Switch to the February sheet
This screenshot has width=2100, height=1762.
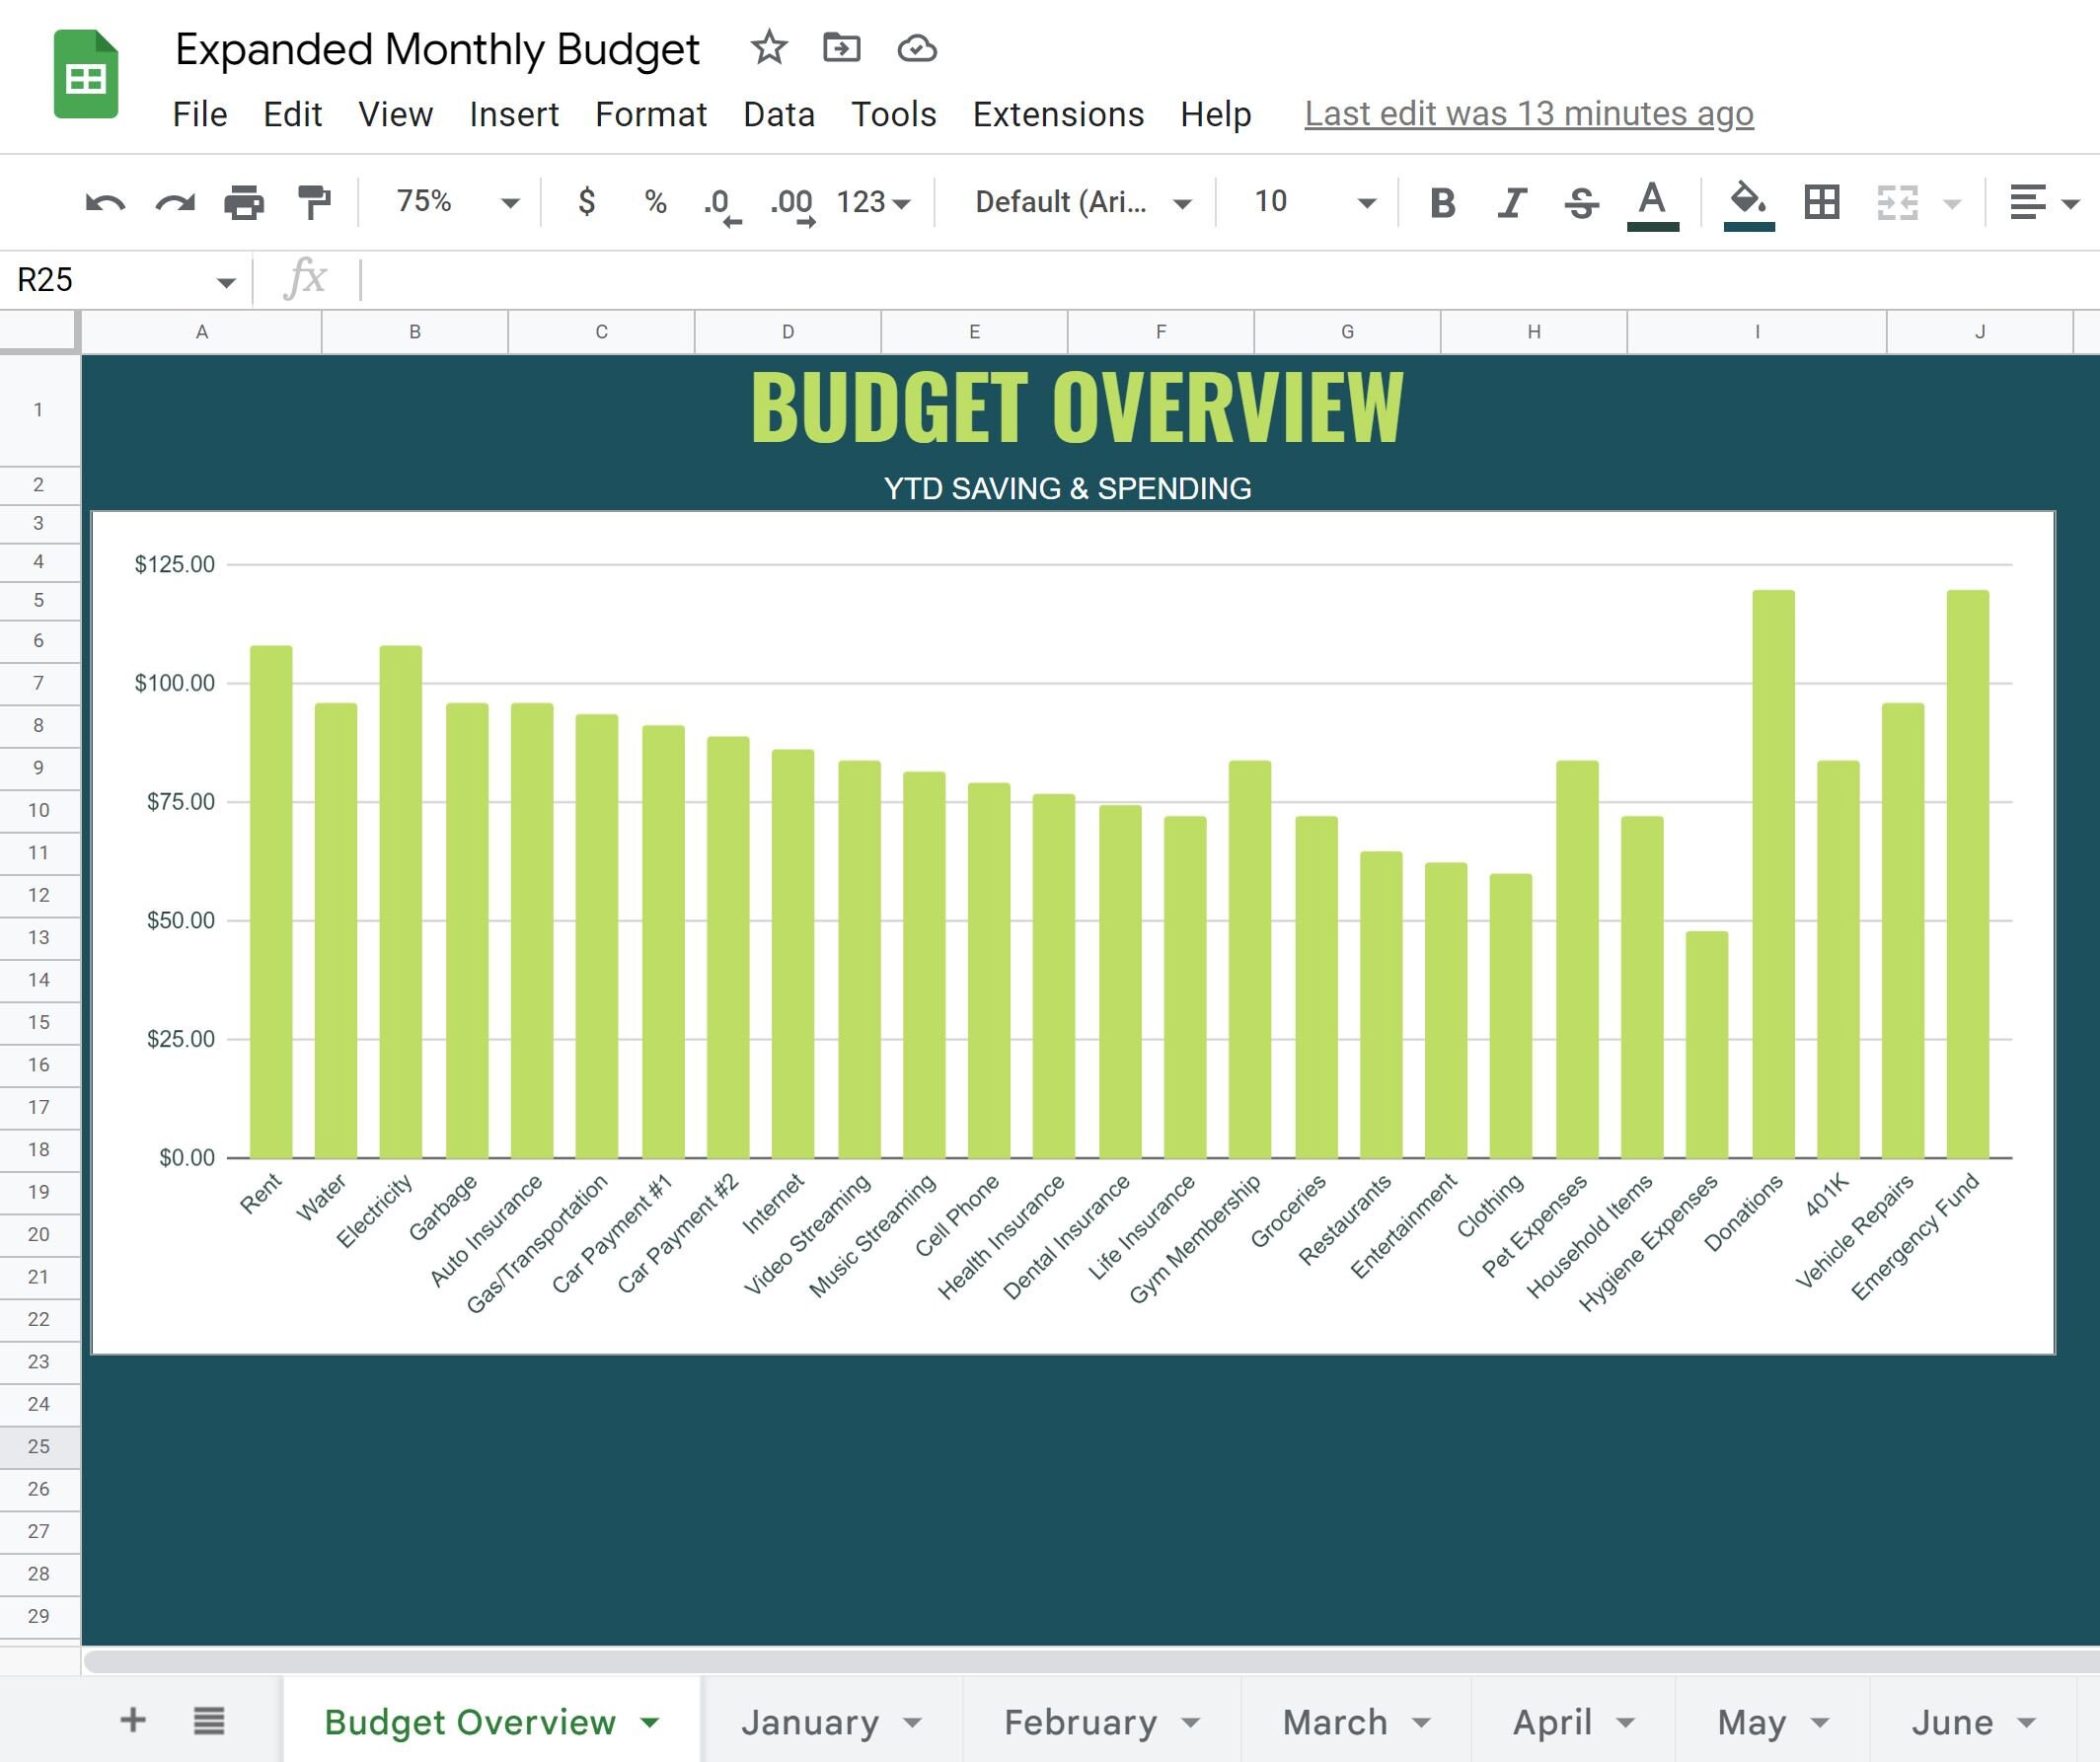pyautogui.click(x=1080, y=1722)
